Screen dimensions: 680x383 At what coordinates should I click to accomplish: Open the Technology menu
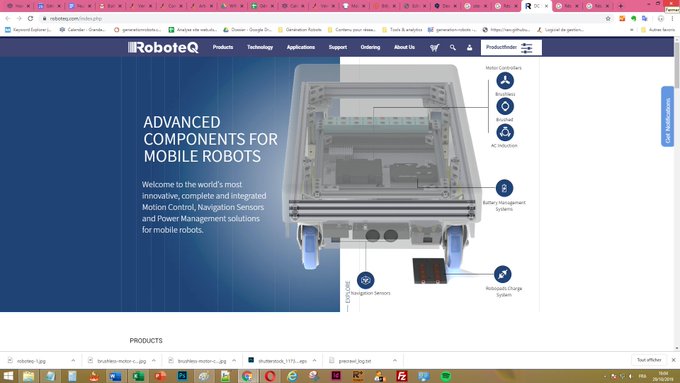click(x=260, y=47)
